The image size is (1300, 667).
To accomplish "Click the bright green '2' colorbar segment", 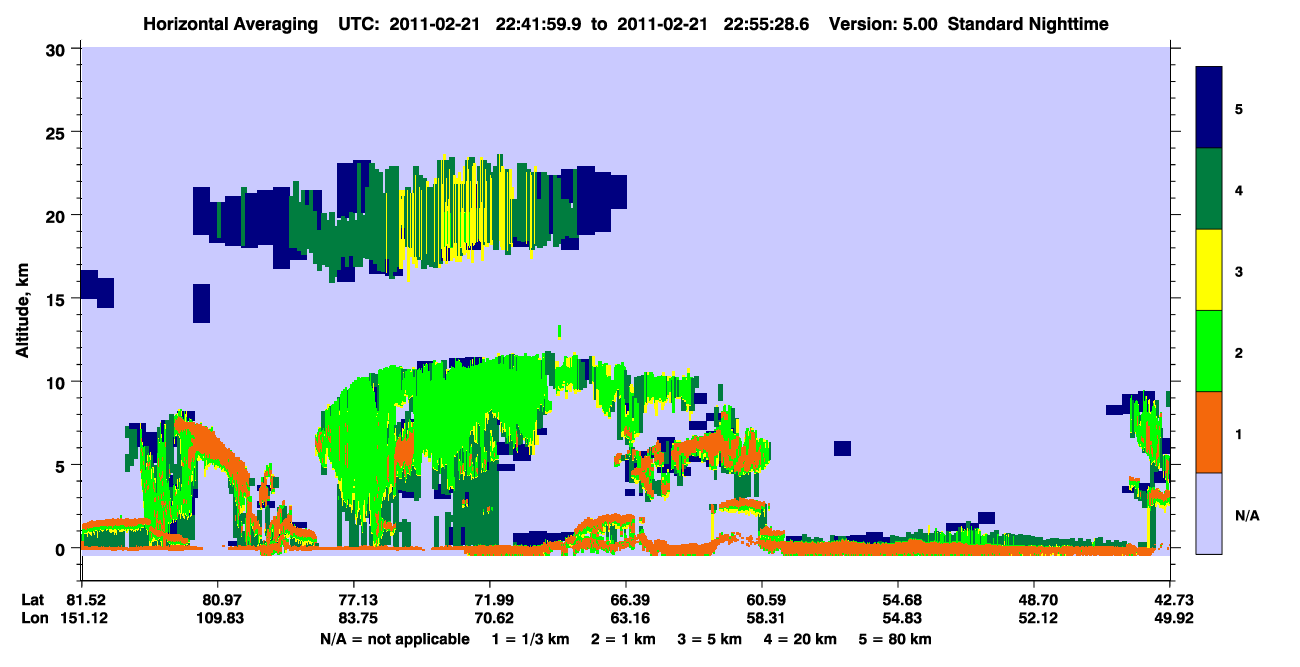I will (1209, 351).
